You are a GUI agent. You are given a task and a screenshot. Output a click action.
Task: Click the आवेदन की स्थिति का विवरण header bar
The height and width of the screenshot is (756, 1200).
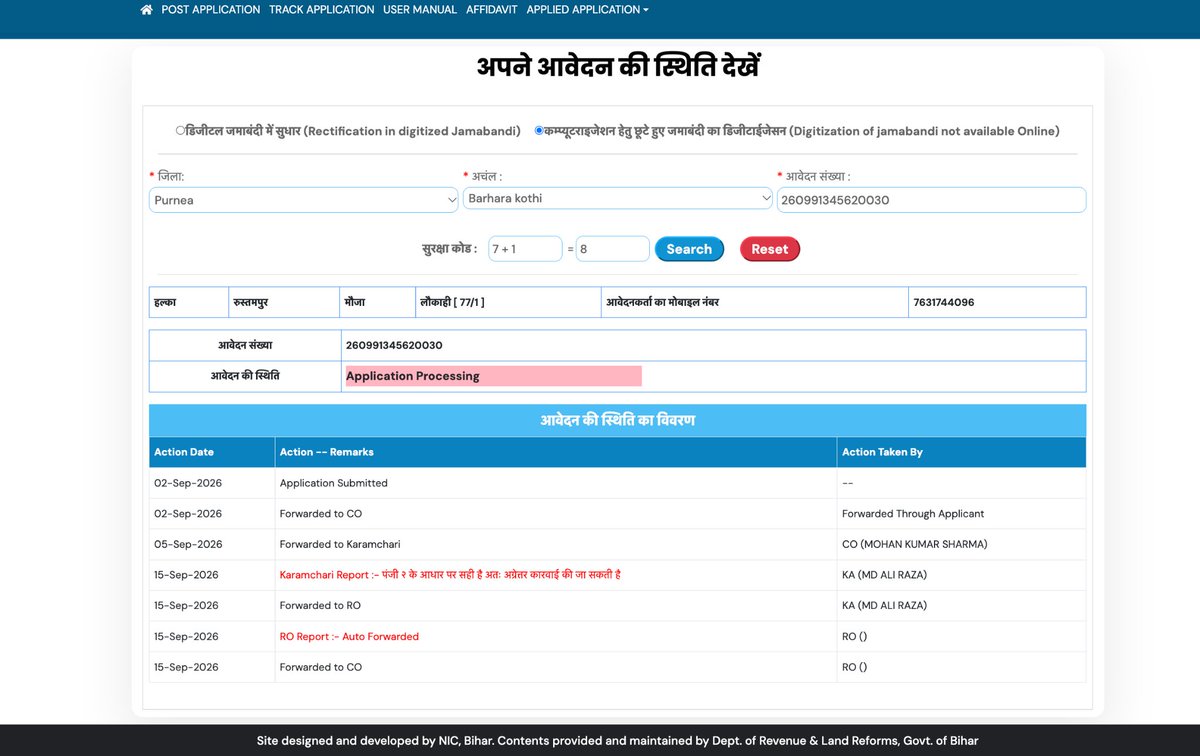617,420
